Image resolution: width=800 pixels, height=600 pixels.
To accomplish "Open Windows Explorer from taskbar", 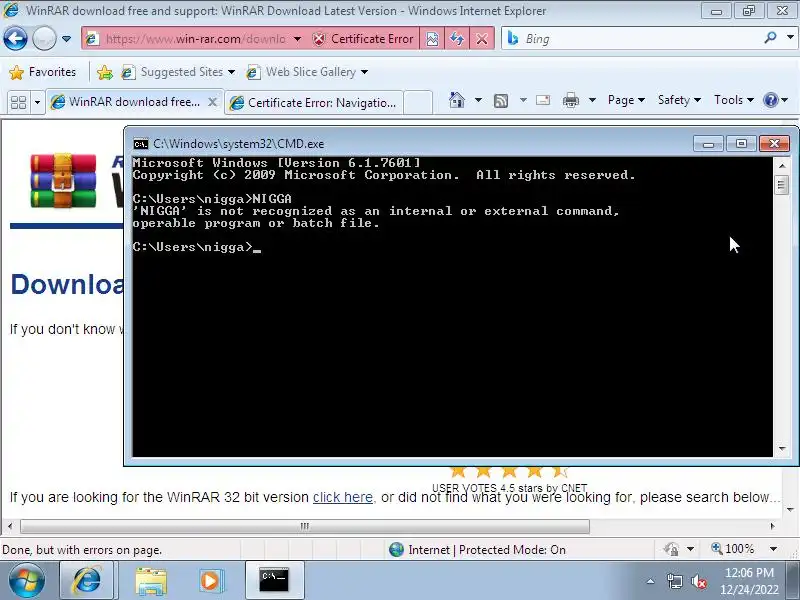I will [151, 581].
